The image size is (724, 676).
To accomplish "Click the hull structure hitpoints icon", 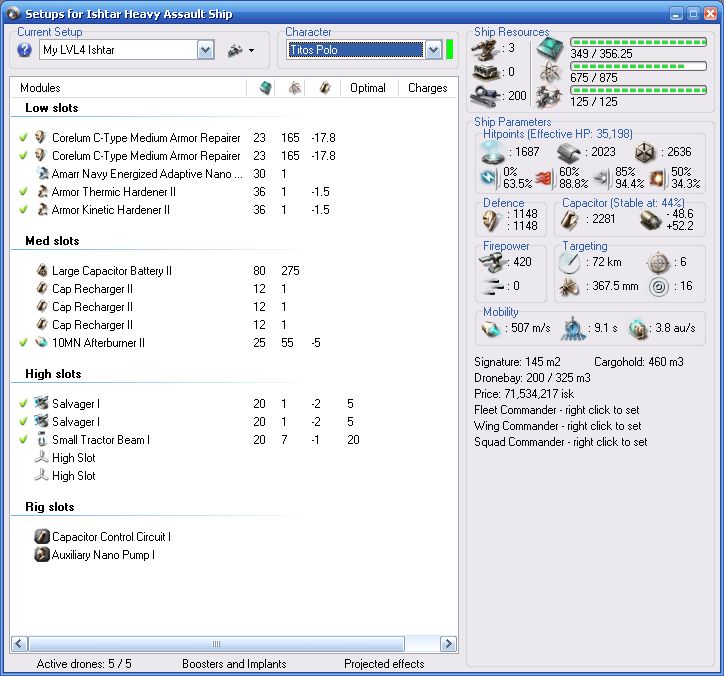I will pos(646,152).
